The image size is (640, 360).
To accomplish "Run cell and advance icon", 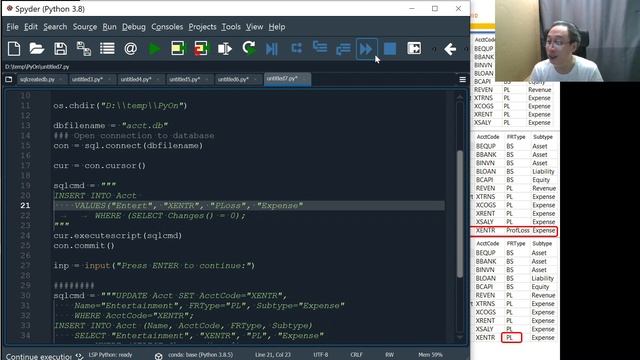I will (201, 49).
